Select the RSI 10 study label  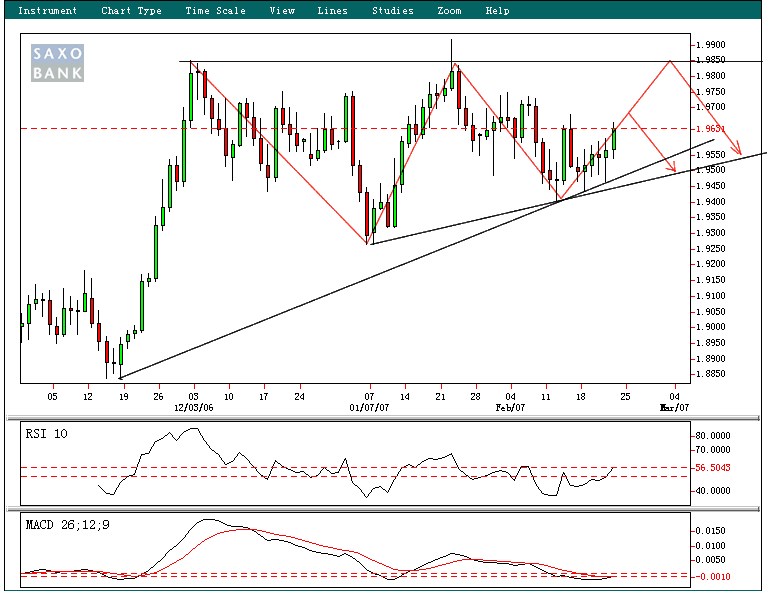pos(46,434)
